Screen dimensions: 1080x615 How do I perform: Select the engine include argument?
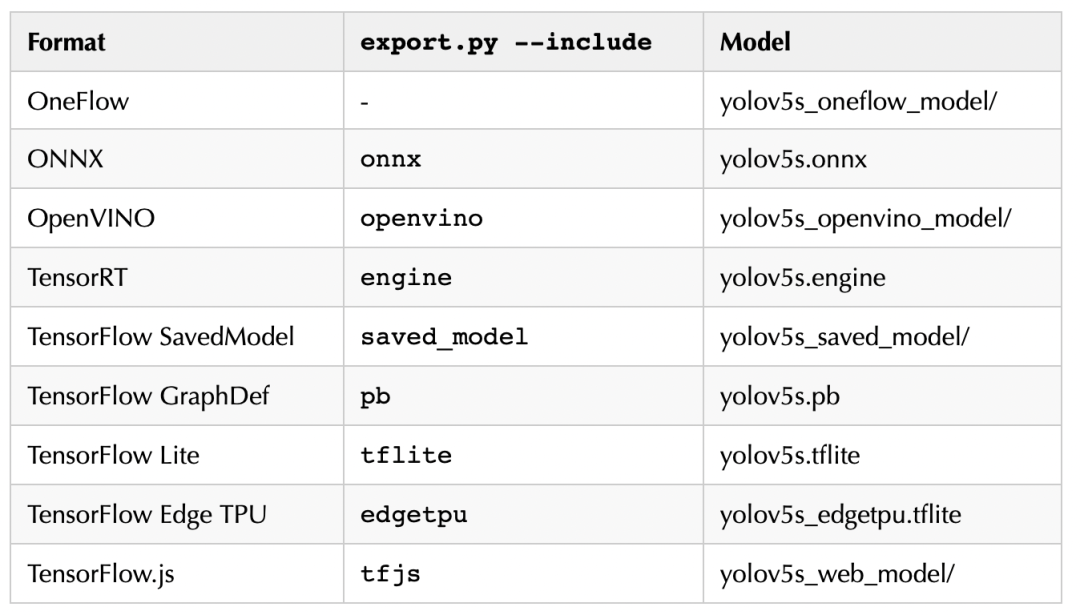[405, 279]
